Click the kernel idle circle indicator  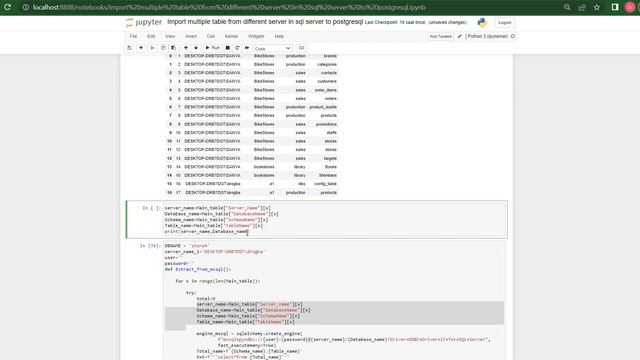click(513, 36)
